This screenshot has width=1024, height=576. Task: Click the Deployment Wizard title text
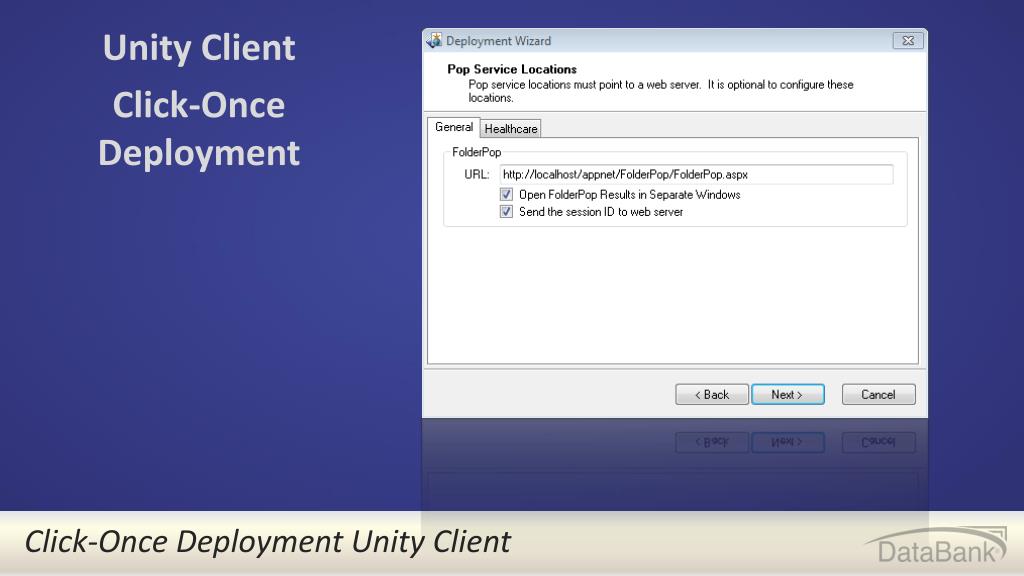tap(498, 41)
